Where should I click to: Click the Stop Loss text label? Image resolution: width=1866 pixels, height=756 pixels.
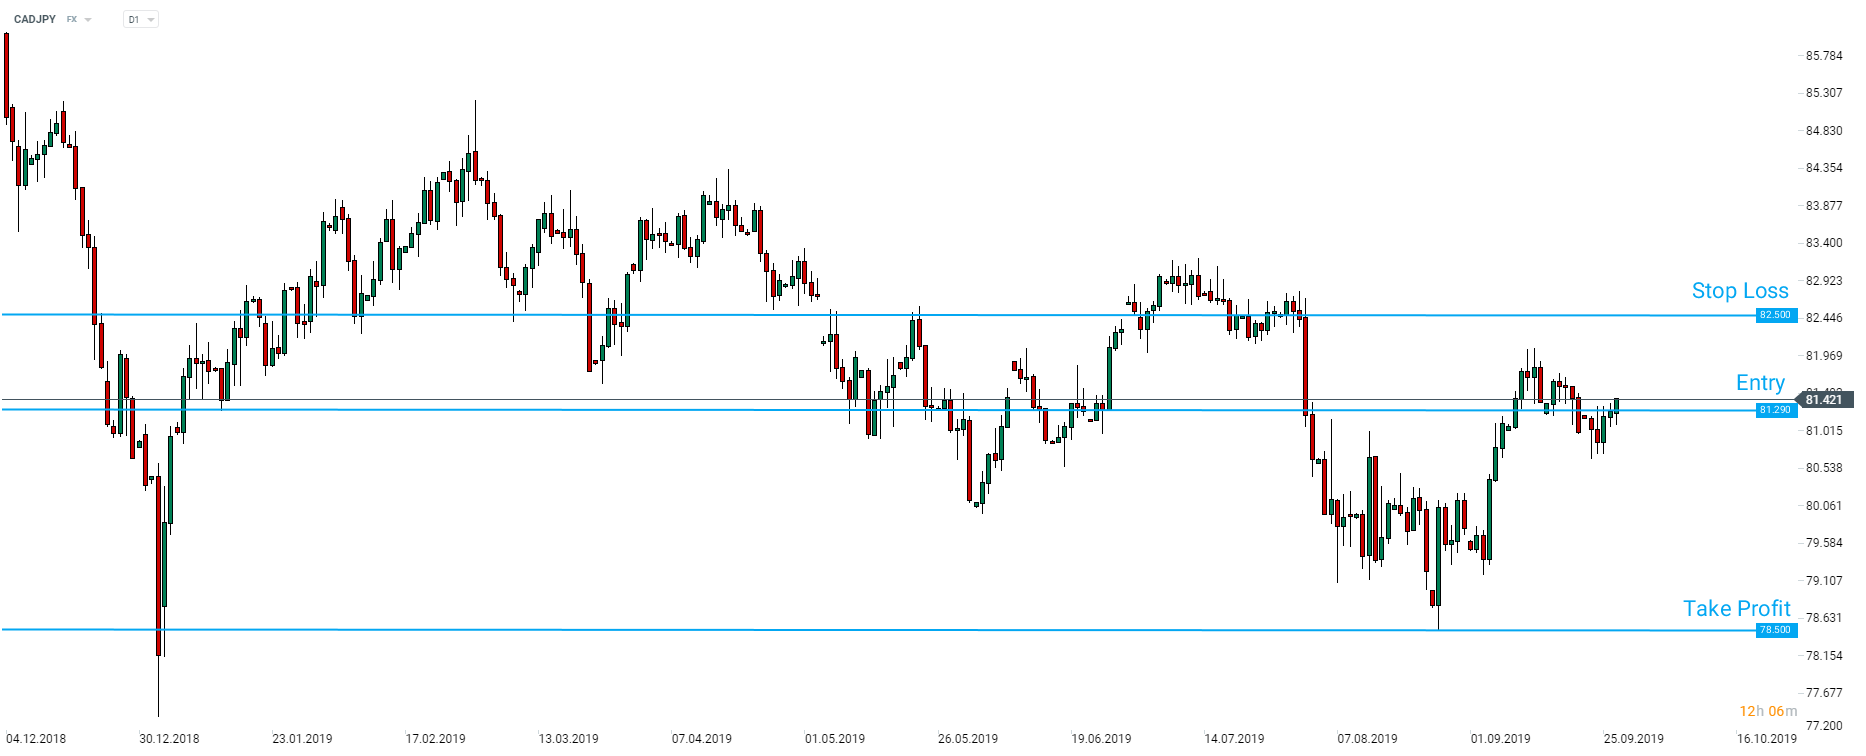click(x=1739, y=291)
